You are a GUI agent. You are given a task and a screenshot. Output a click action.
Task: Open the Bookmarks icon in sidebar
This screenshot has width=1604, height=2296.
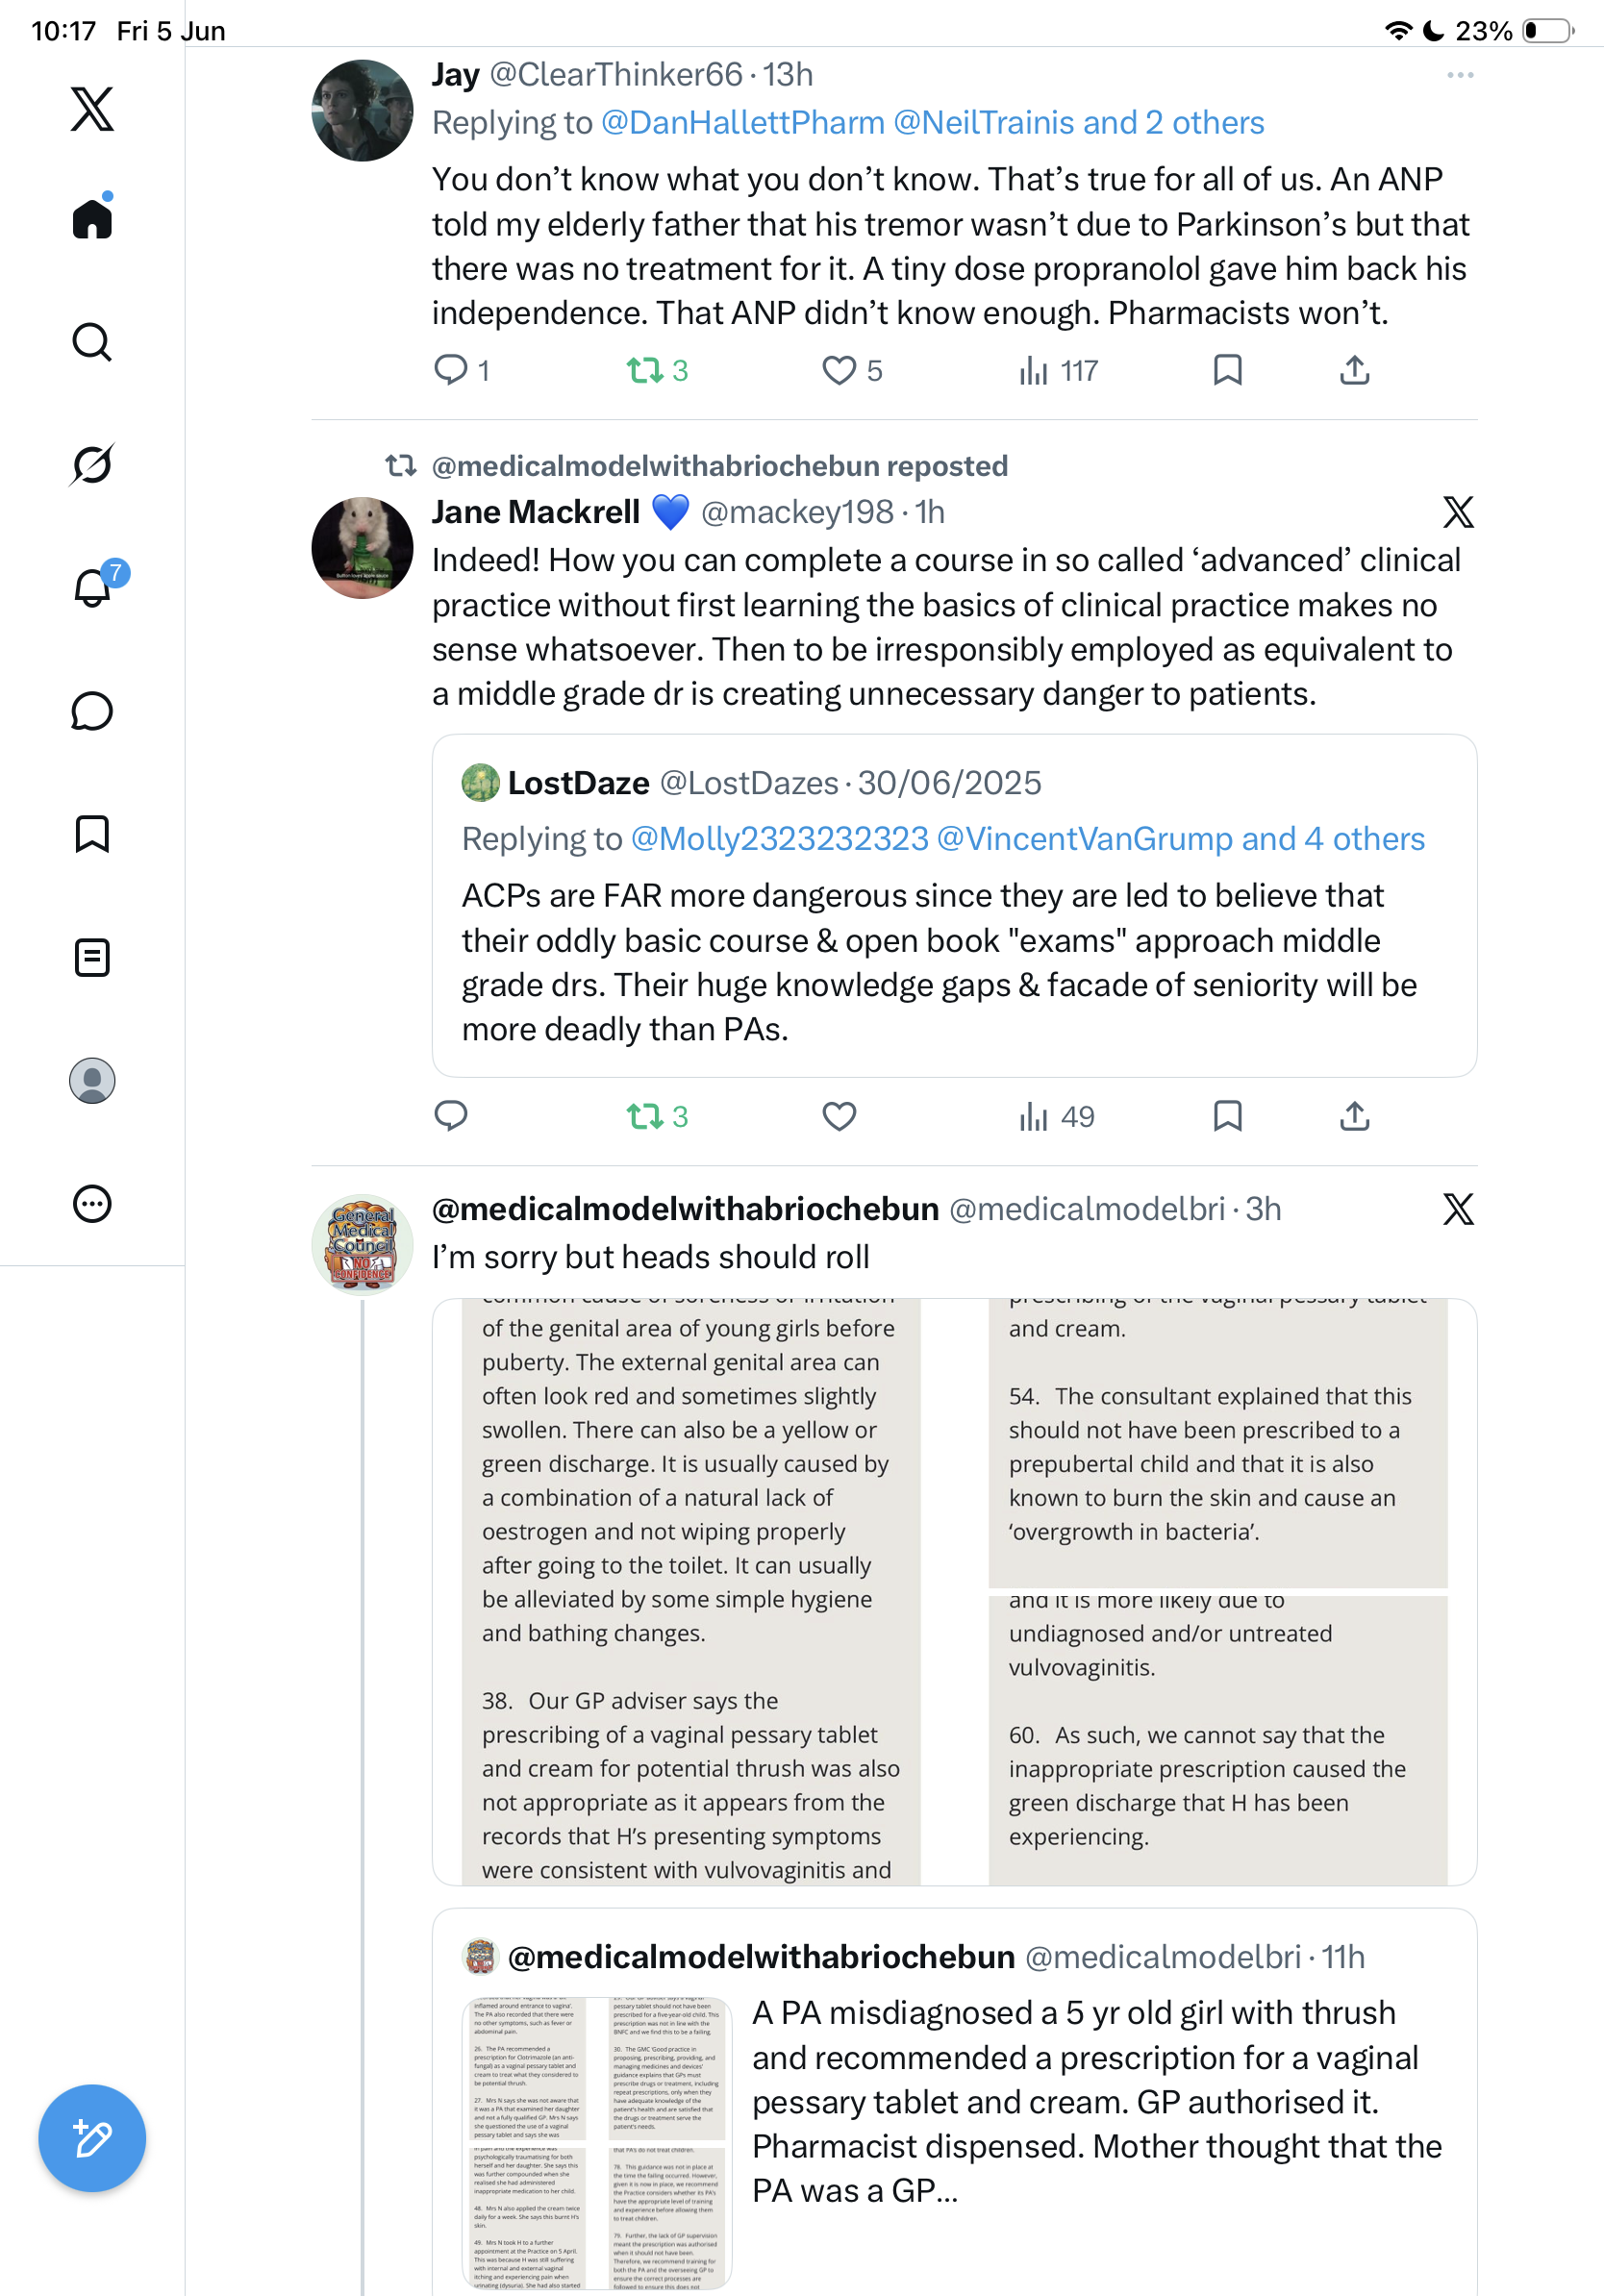pyautogui.click(x=92, y=834)
